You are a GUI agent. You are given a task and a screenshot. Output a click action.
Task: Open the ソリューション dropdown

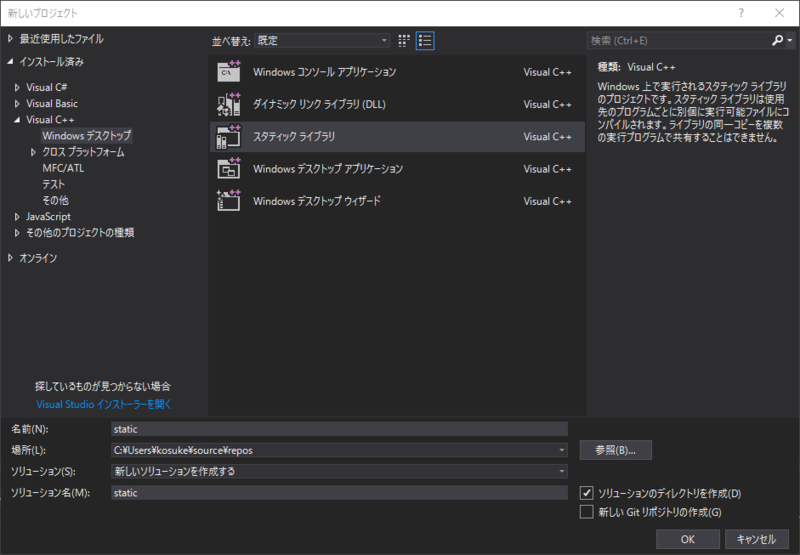[339, 471]
